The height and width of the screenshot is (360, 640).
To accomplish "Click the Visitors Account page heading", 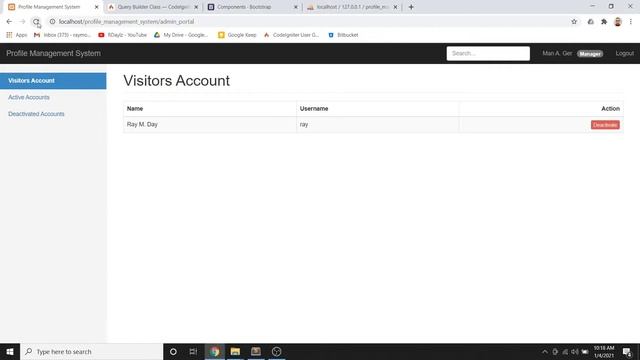I will click(x=176, y=81).
